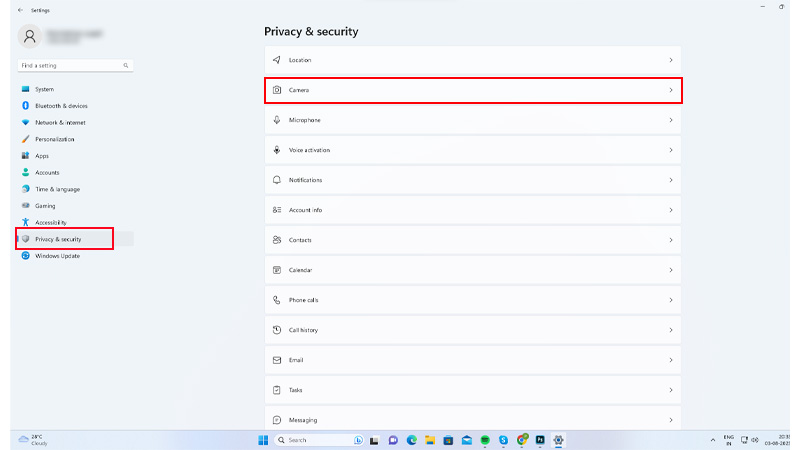Expand the Microphone row chevron
This screenshot has width=800, height=450.
click(671, 120)
